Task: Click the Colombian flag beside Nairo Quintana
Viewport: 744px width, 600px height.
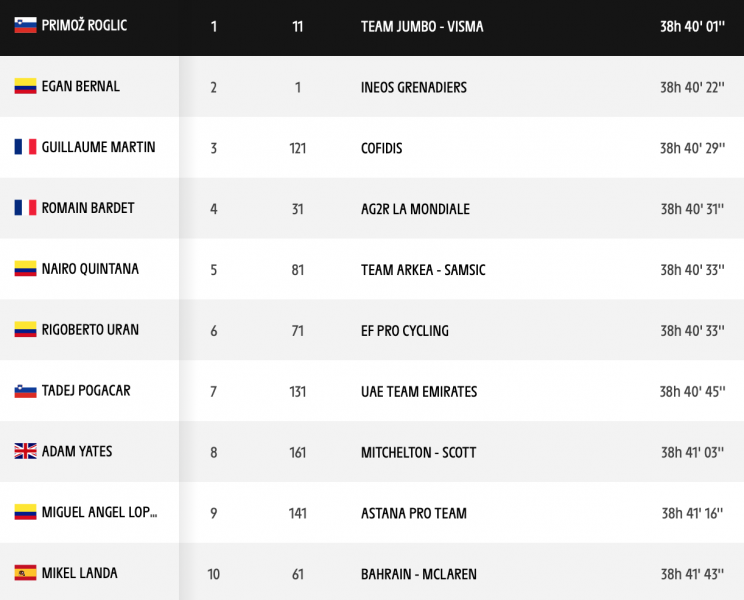Action: [x=25, y=268]
